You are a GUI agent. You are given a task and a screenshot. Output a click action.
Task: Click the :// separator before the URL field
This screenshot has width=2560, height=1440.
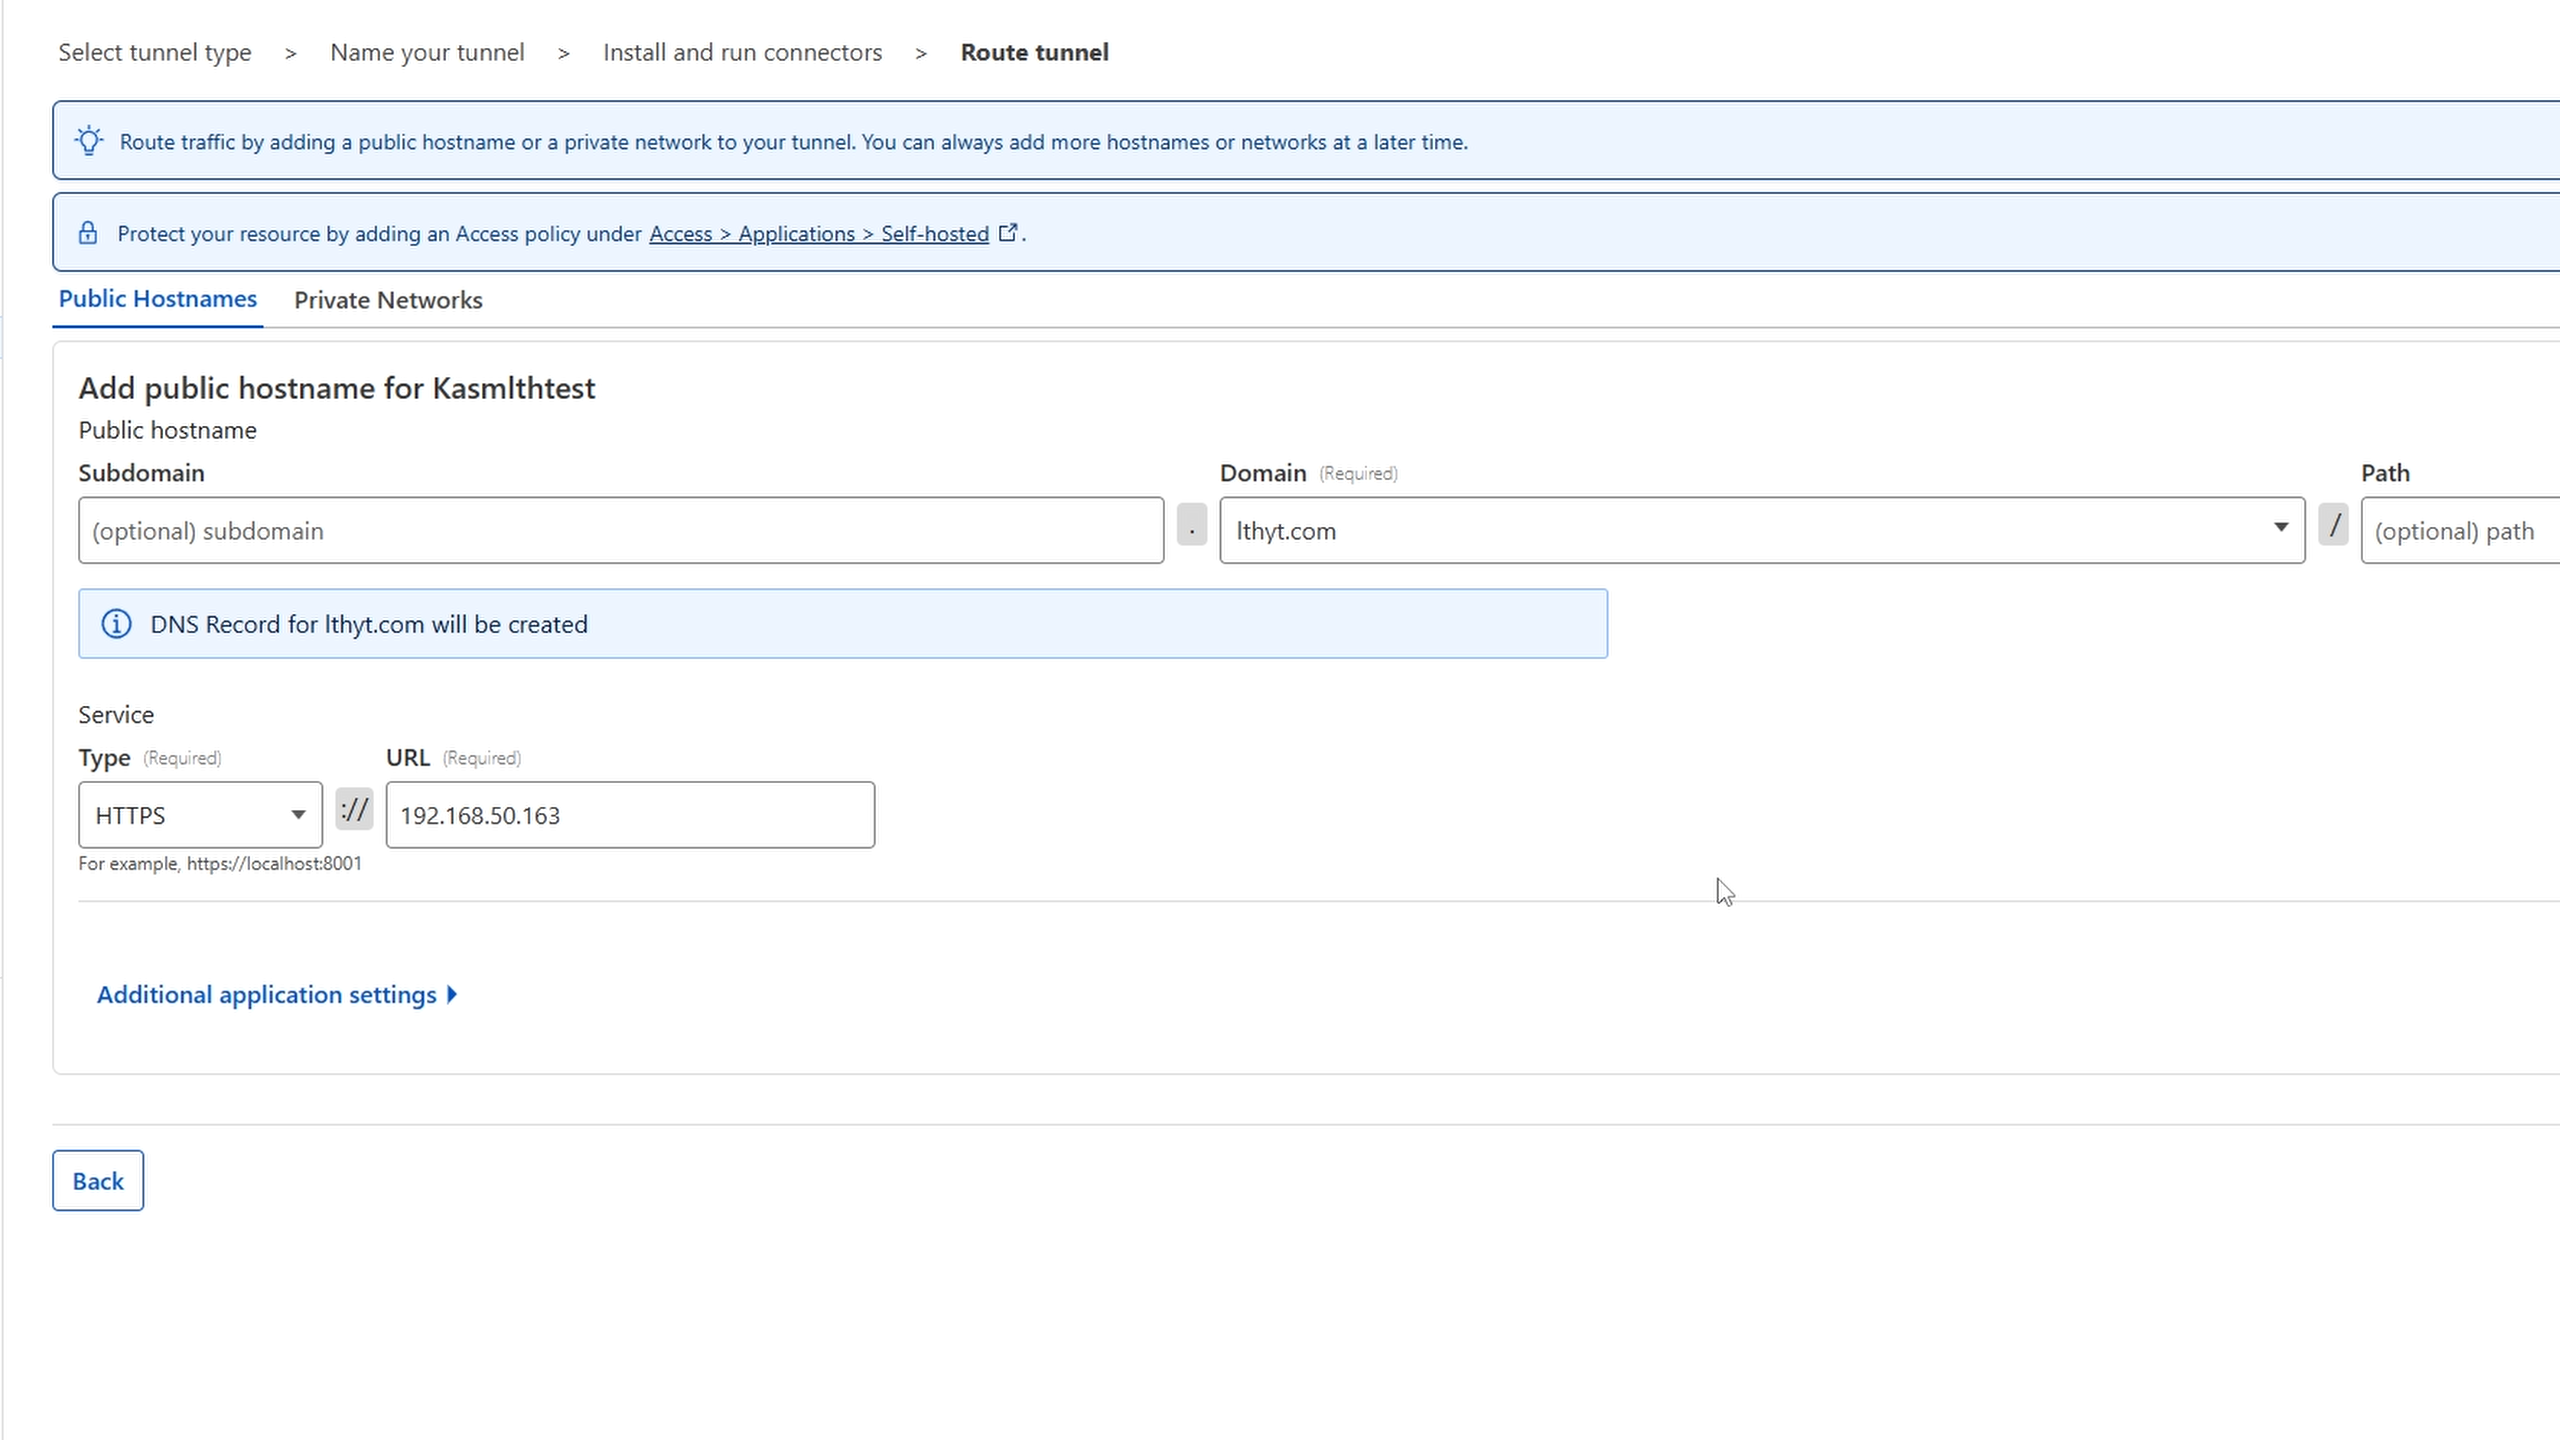pos(354,810)
